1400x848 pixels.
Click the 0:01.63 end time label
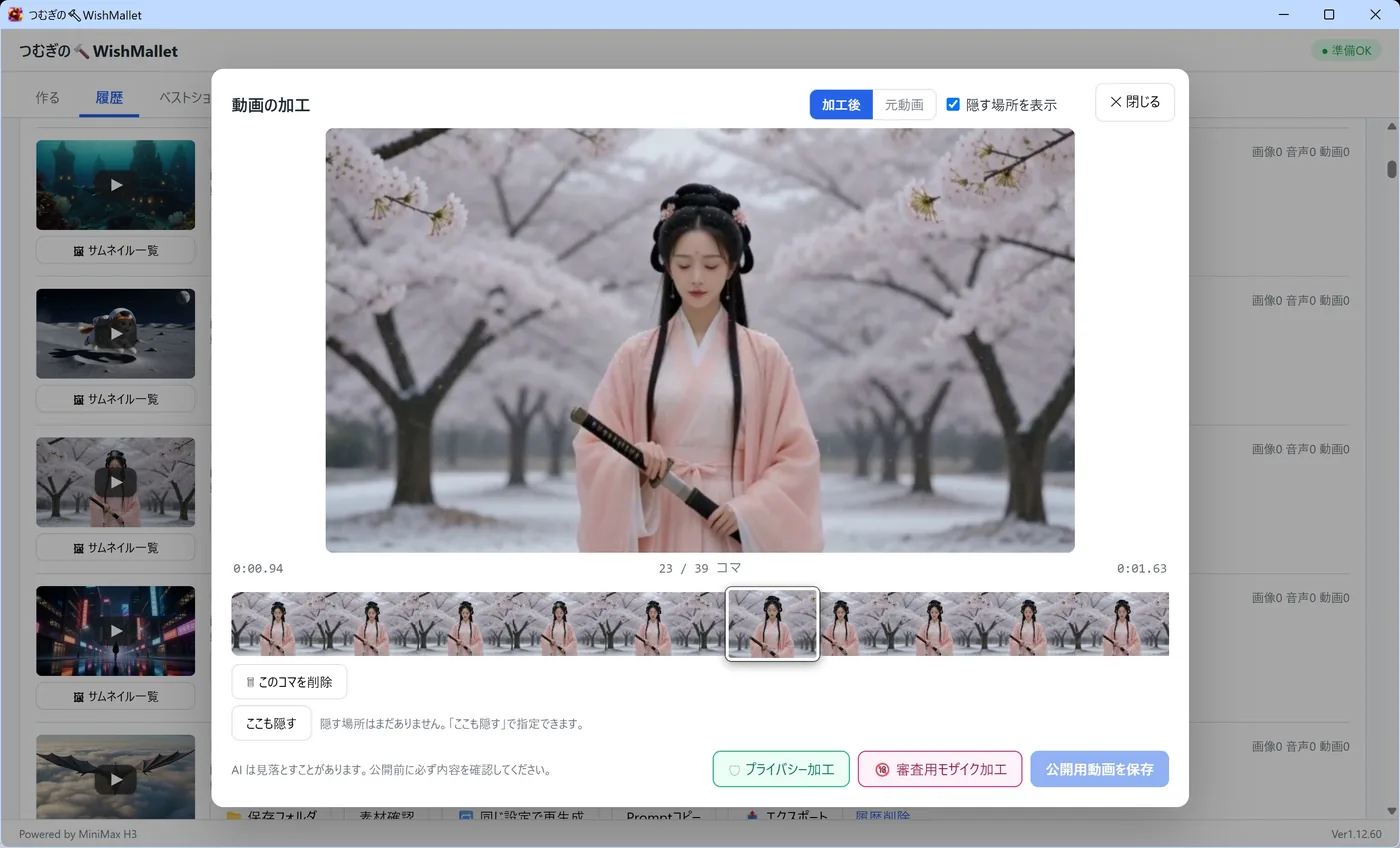click(1142, 568)
